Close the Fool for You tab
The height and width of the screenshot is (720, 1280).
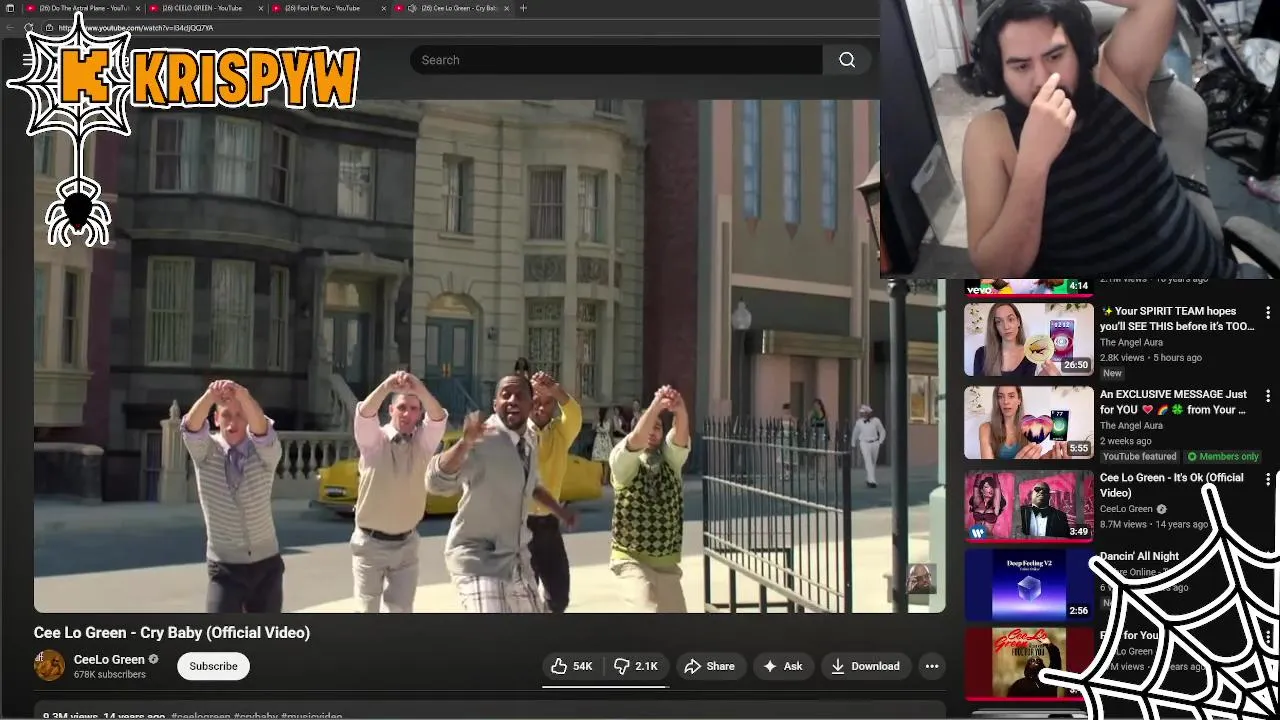click(384, 8)
